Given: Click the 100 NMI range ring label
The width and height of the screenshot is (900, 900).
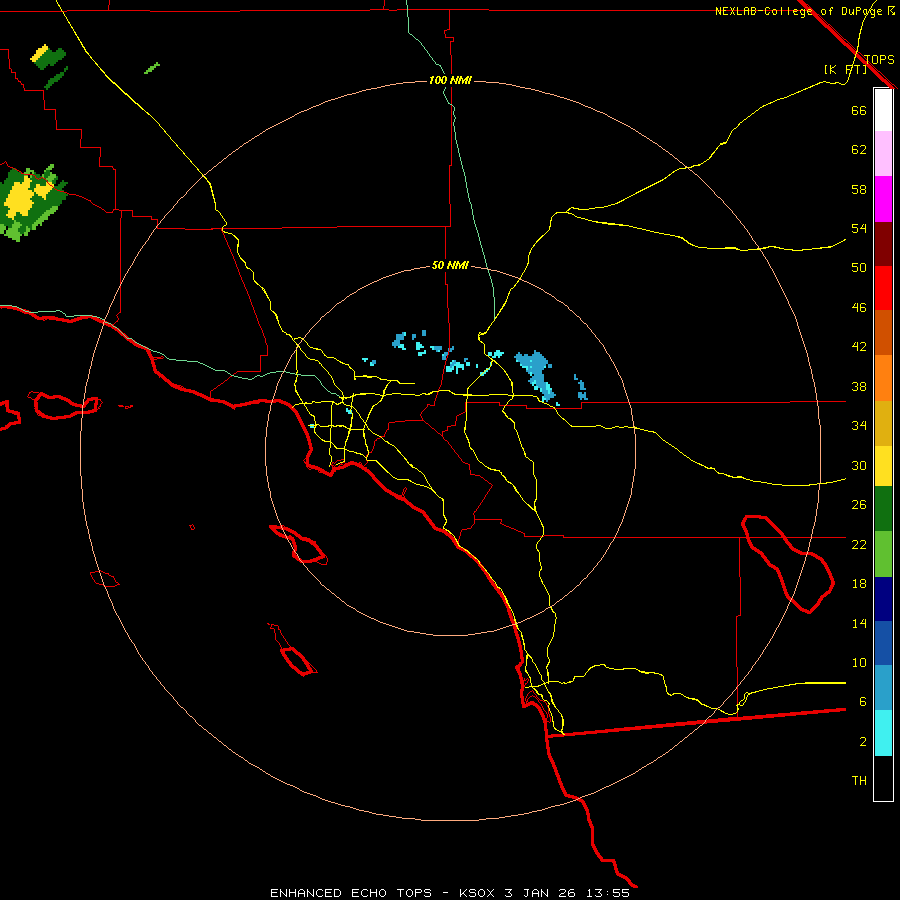Looking at the screenshot, I should pos(450,80).
